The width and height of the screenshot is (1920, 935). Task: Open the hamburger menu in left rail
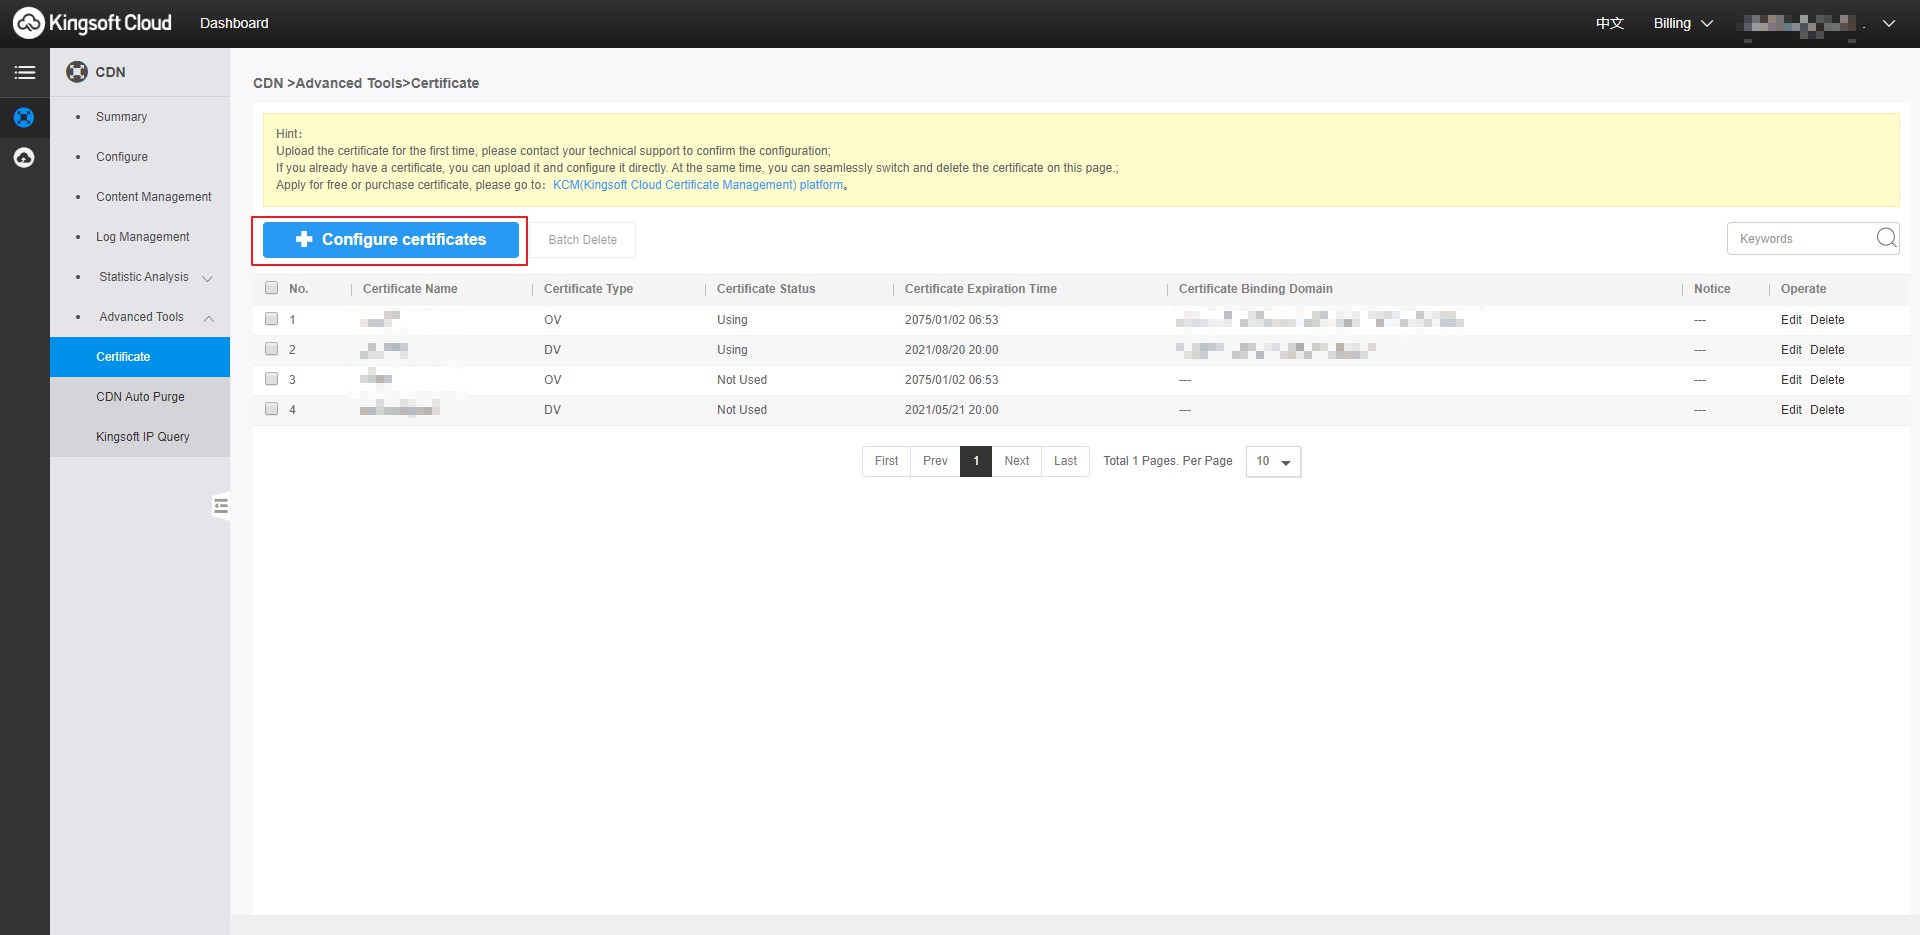tap(24, 73)
